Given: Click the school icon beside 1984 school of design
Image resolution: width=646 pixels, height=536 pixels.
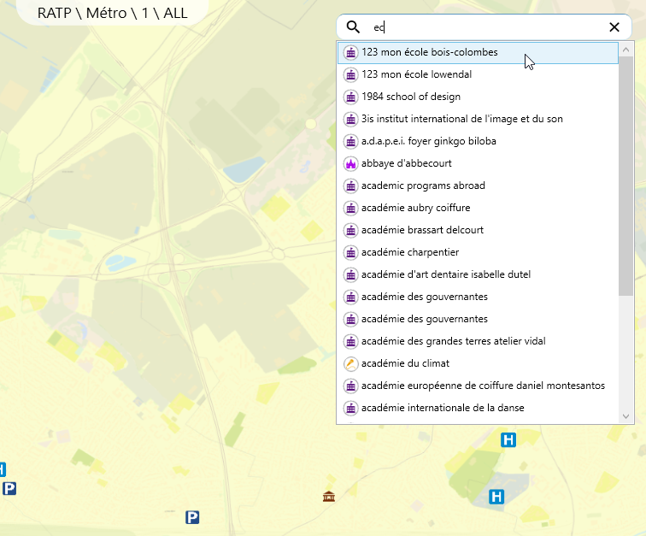Looking at the screenshot, I should pyautogui.click(x=350, y=97).
